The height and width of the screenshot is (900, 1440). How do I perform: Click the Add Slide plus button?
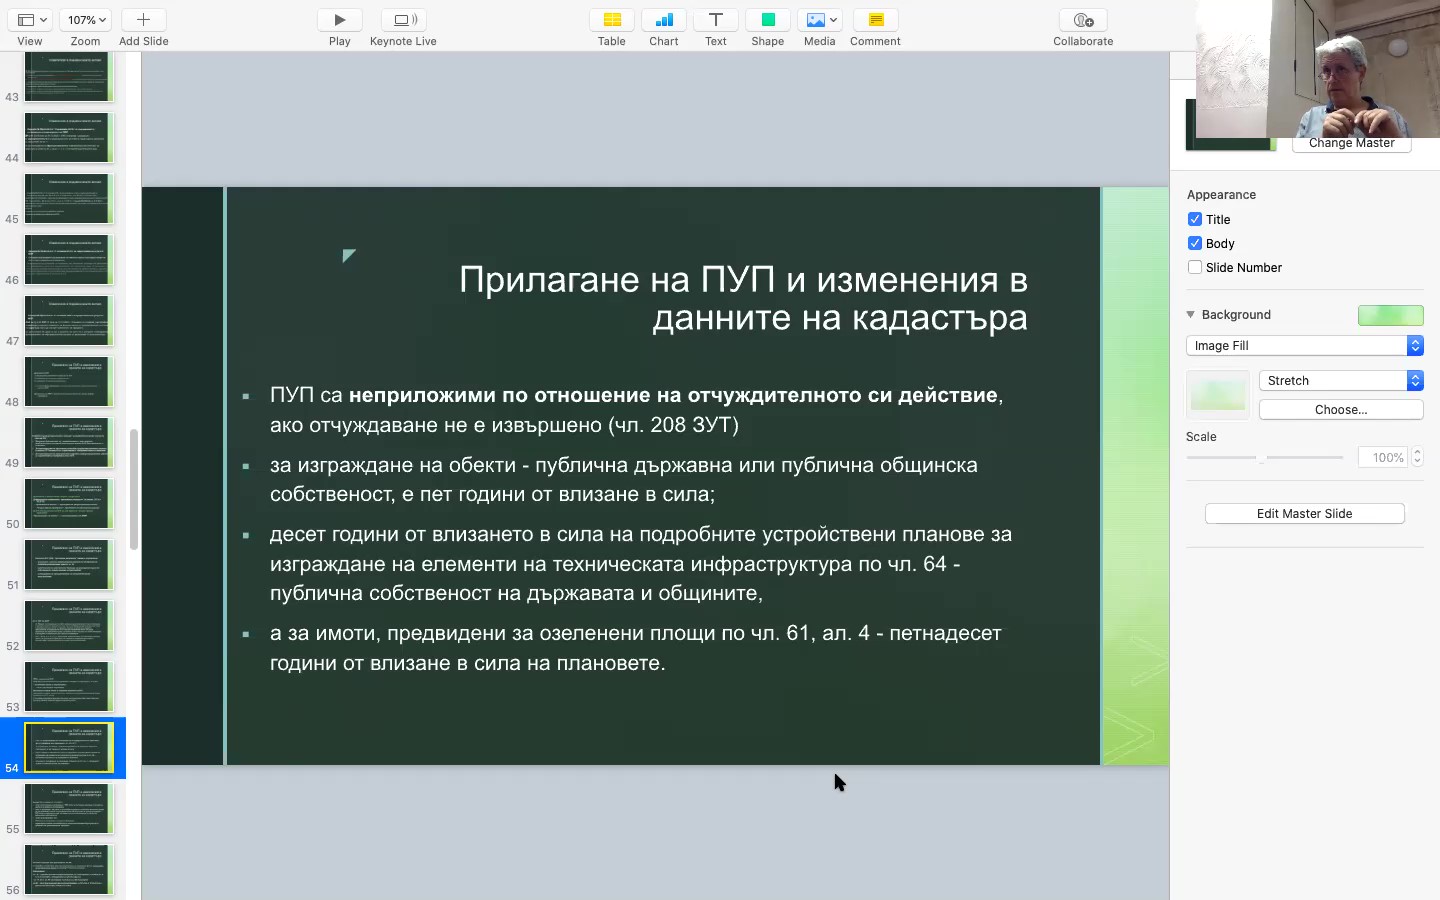click(143, 20)
